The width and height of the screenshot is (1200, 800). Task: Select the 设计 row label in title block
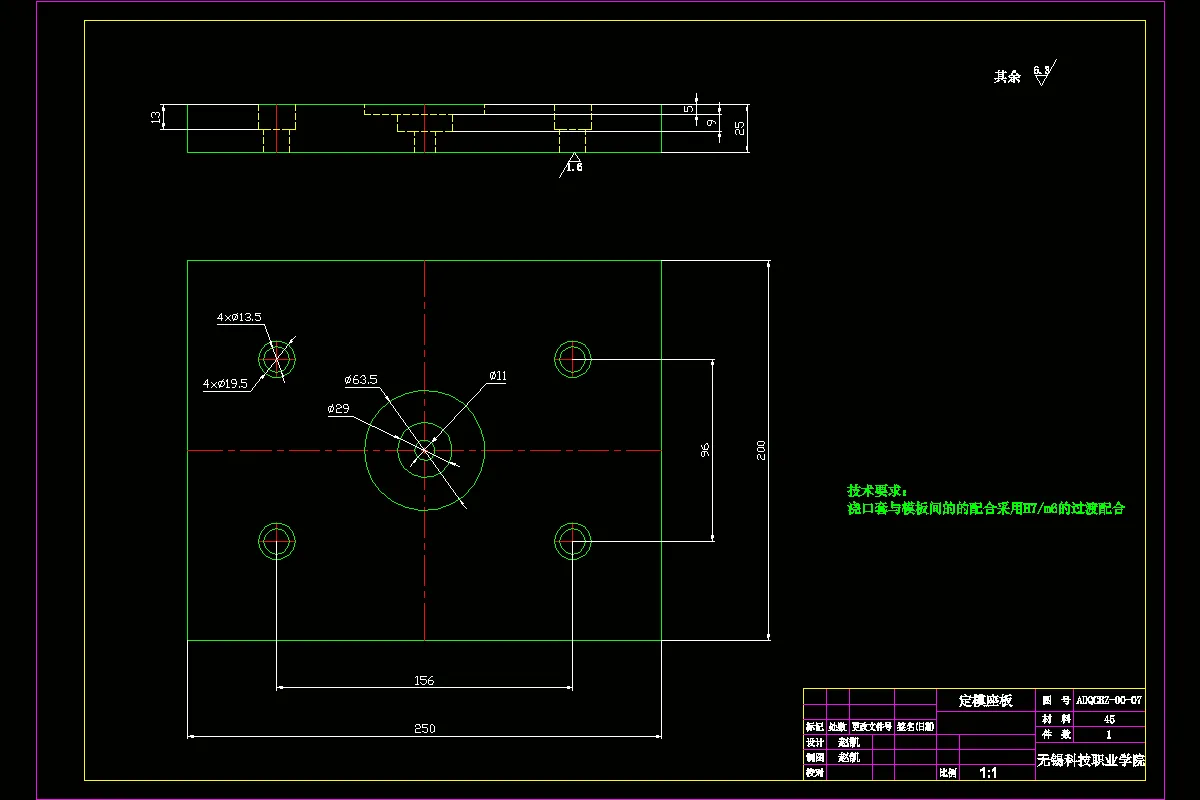815,743
